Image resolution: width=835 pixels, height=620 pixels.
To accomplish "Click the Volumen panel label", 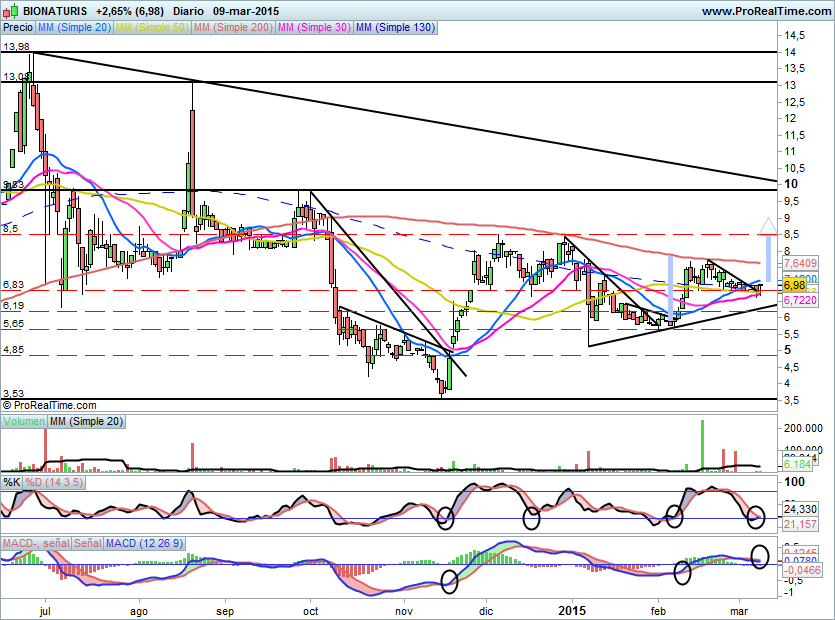I will [24, 421].
